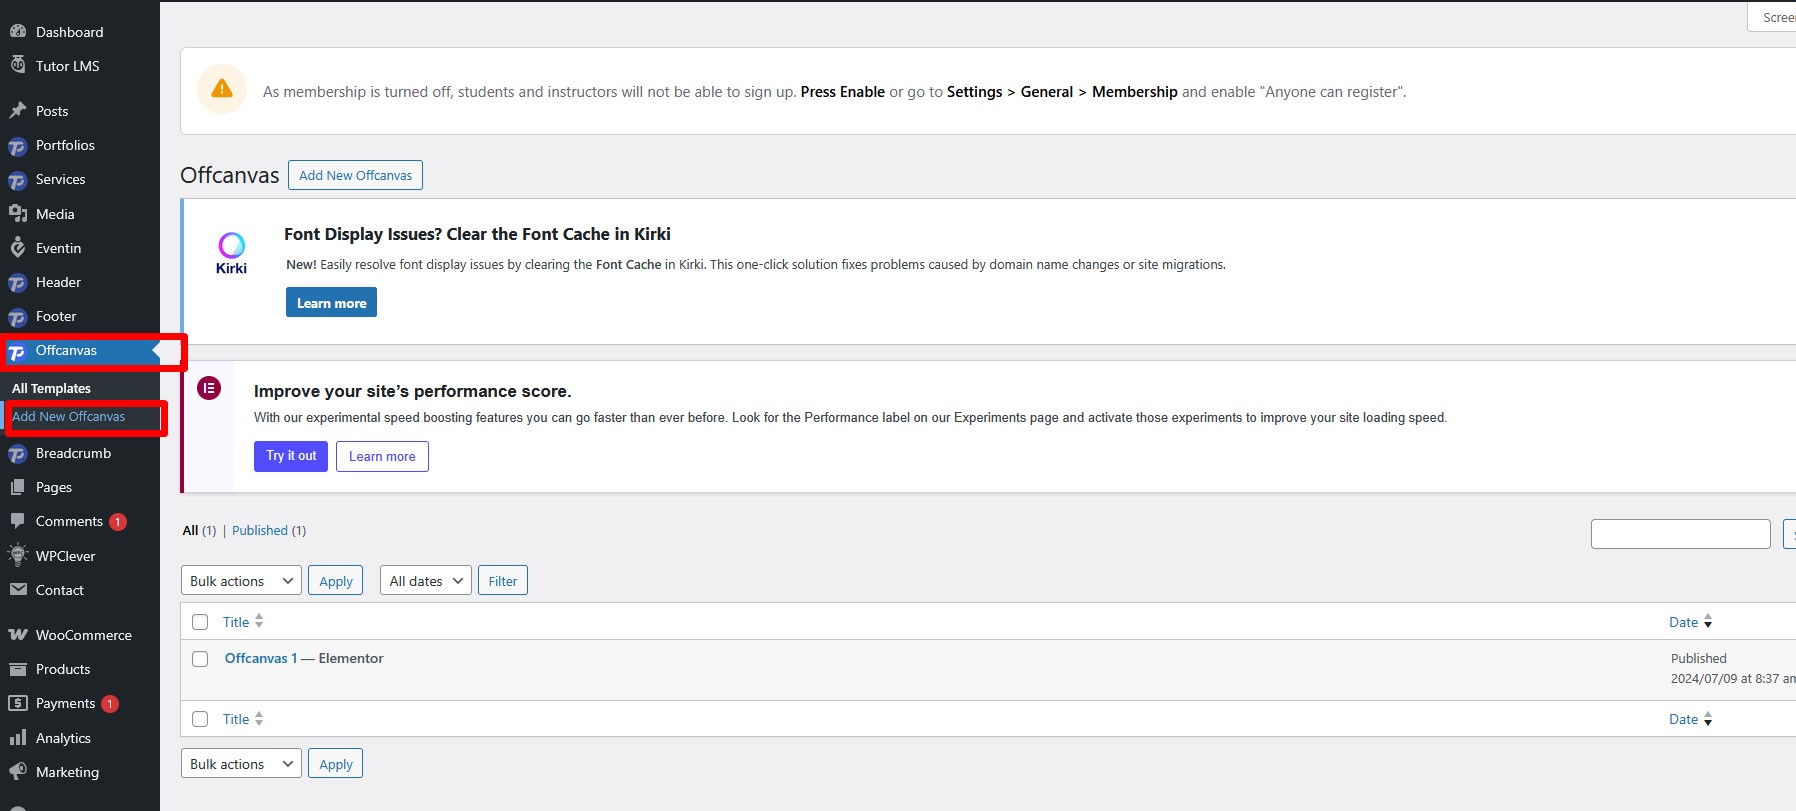Viewport: 1796px width, 811px height.
Task: Open WooCommerce menu in sidebar
Action: click(80, 635)
